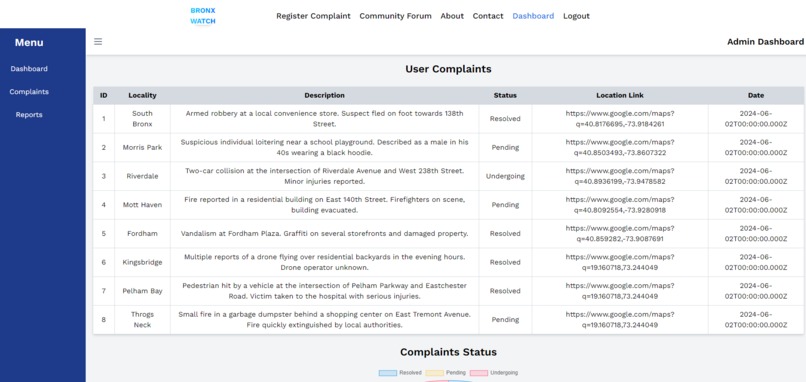Screen dimensions: 806x382
Task: Open Riverdale complaint location link
Action: coord(620,176)
